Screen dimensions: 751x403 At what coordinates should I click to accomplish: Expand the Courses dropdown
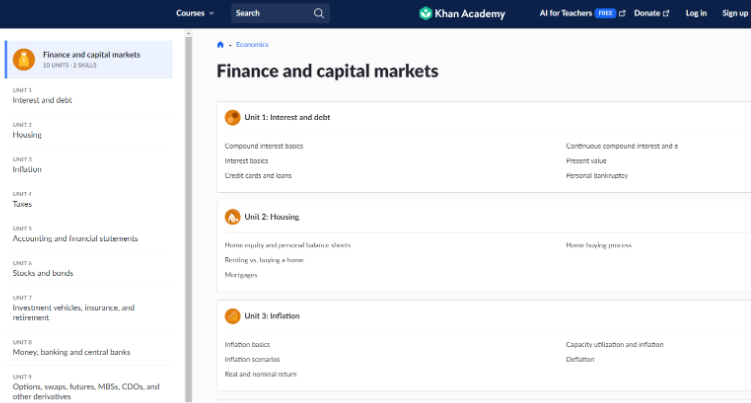pos(195,13)
